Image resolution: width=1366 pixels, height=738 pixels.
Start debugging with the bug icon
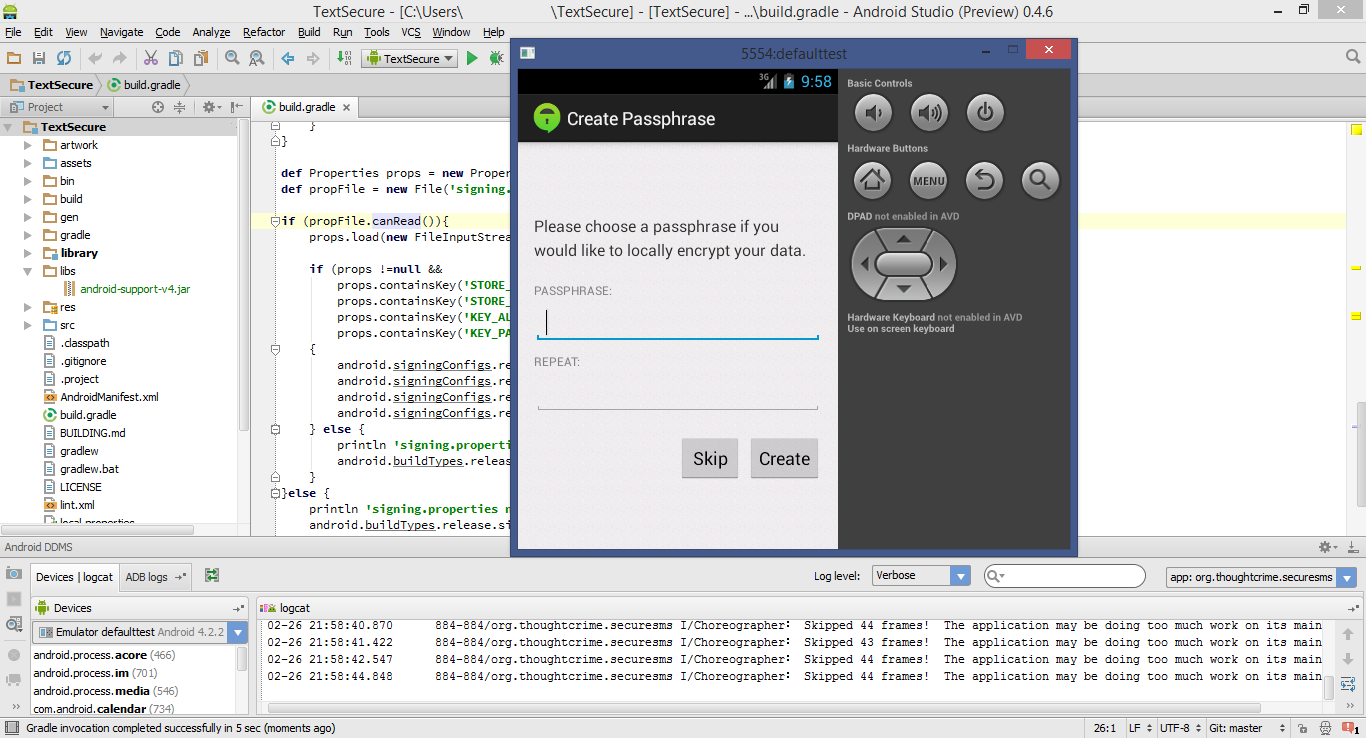pos(496,59)
